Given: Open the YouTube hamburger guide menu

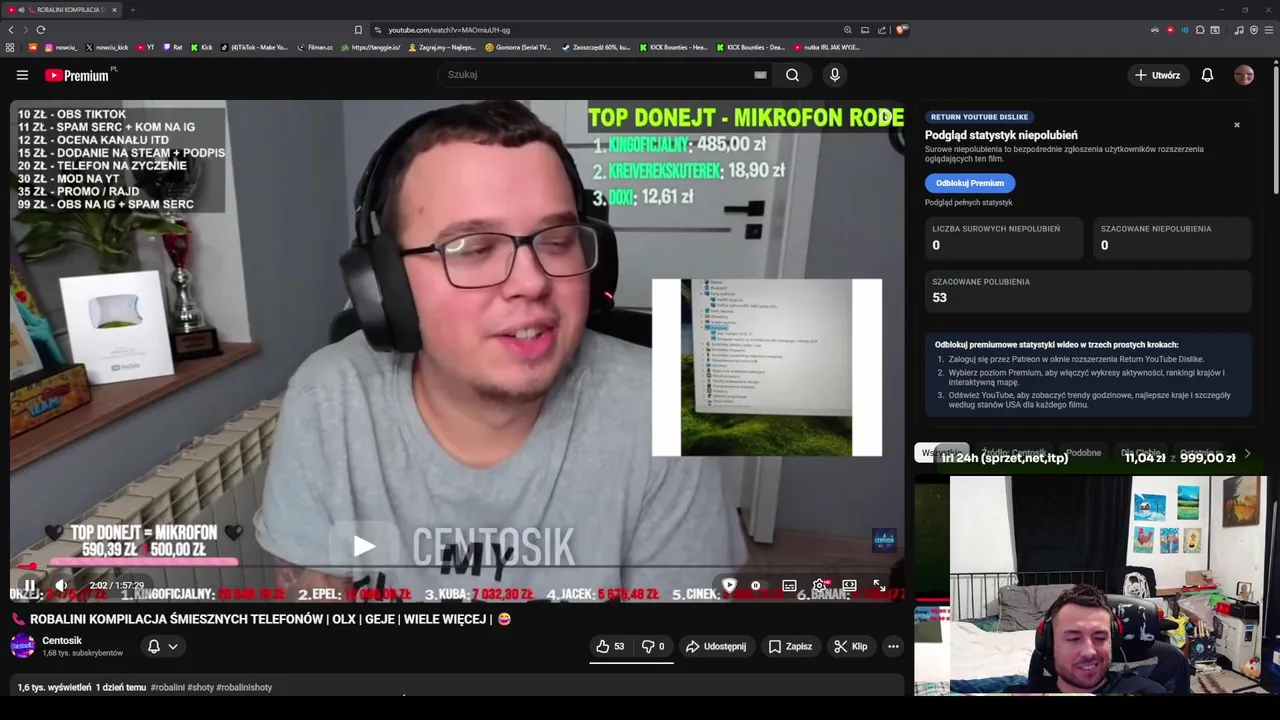Looking at the screenshot, I should [x=22, y=75].
